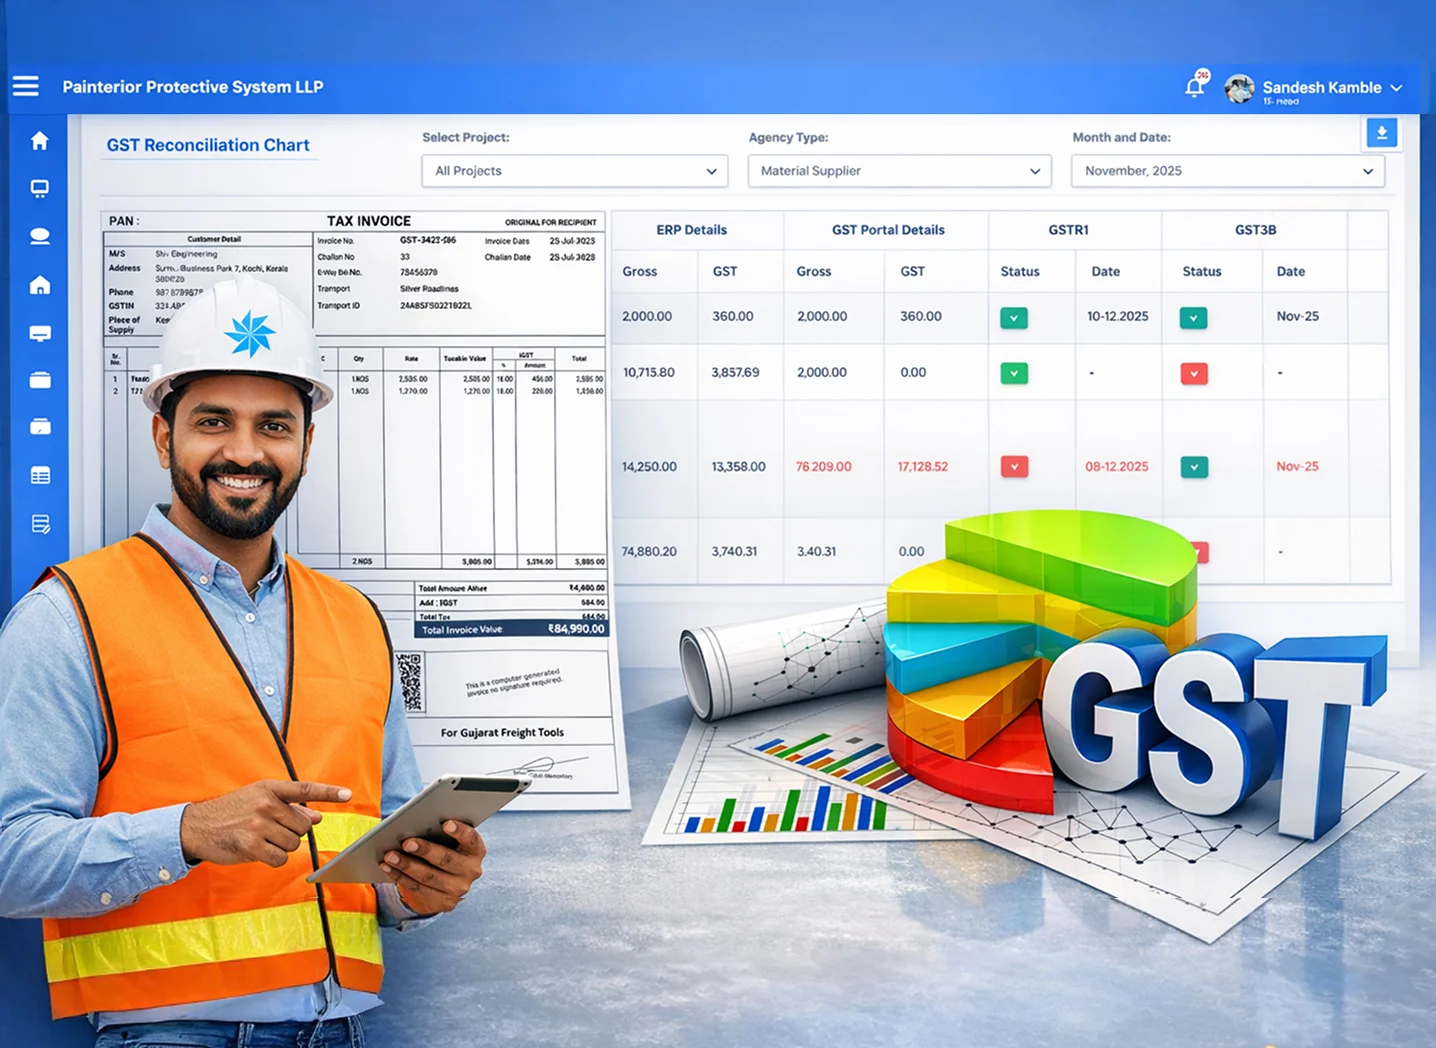Select the ERP Details column header
Viewport: 1436px width, 1048px height.
[691, 230]
